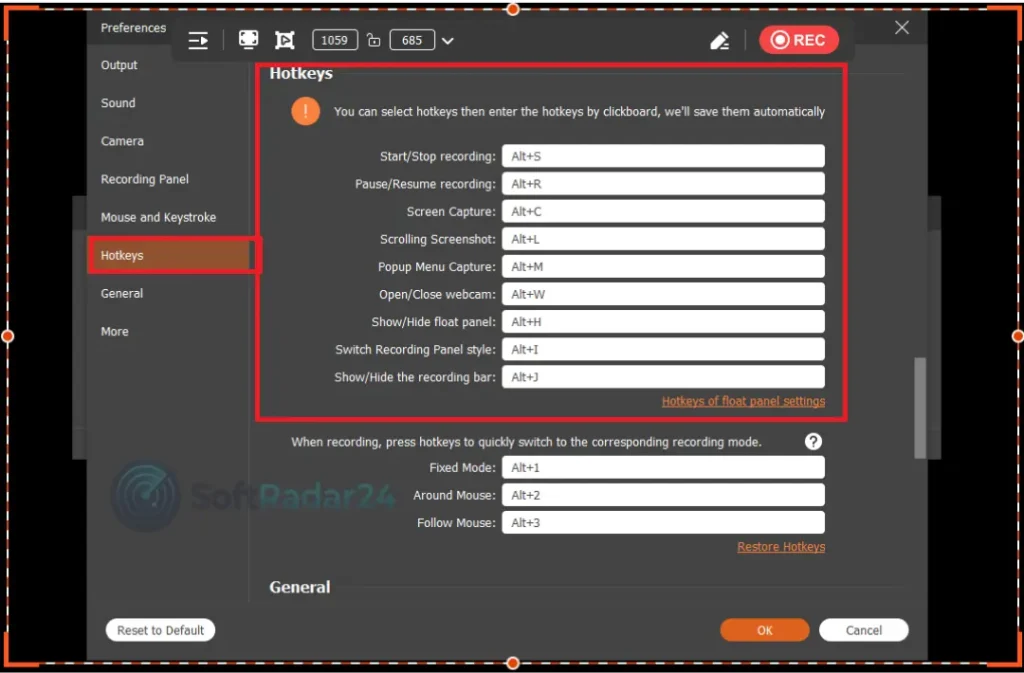Click the Start/Stop recording hotkey field

(661, 156)
